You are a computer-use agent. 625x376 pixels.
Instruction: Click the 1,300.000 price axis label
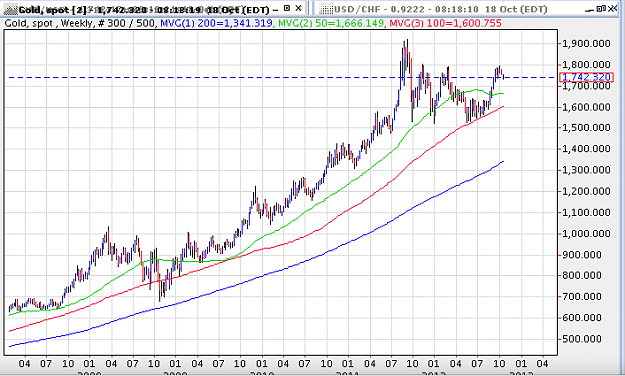coord(586,170)
